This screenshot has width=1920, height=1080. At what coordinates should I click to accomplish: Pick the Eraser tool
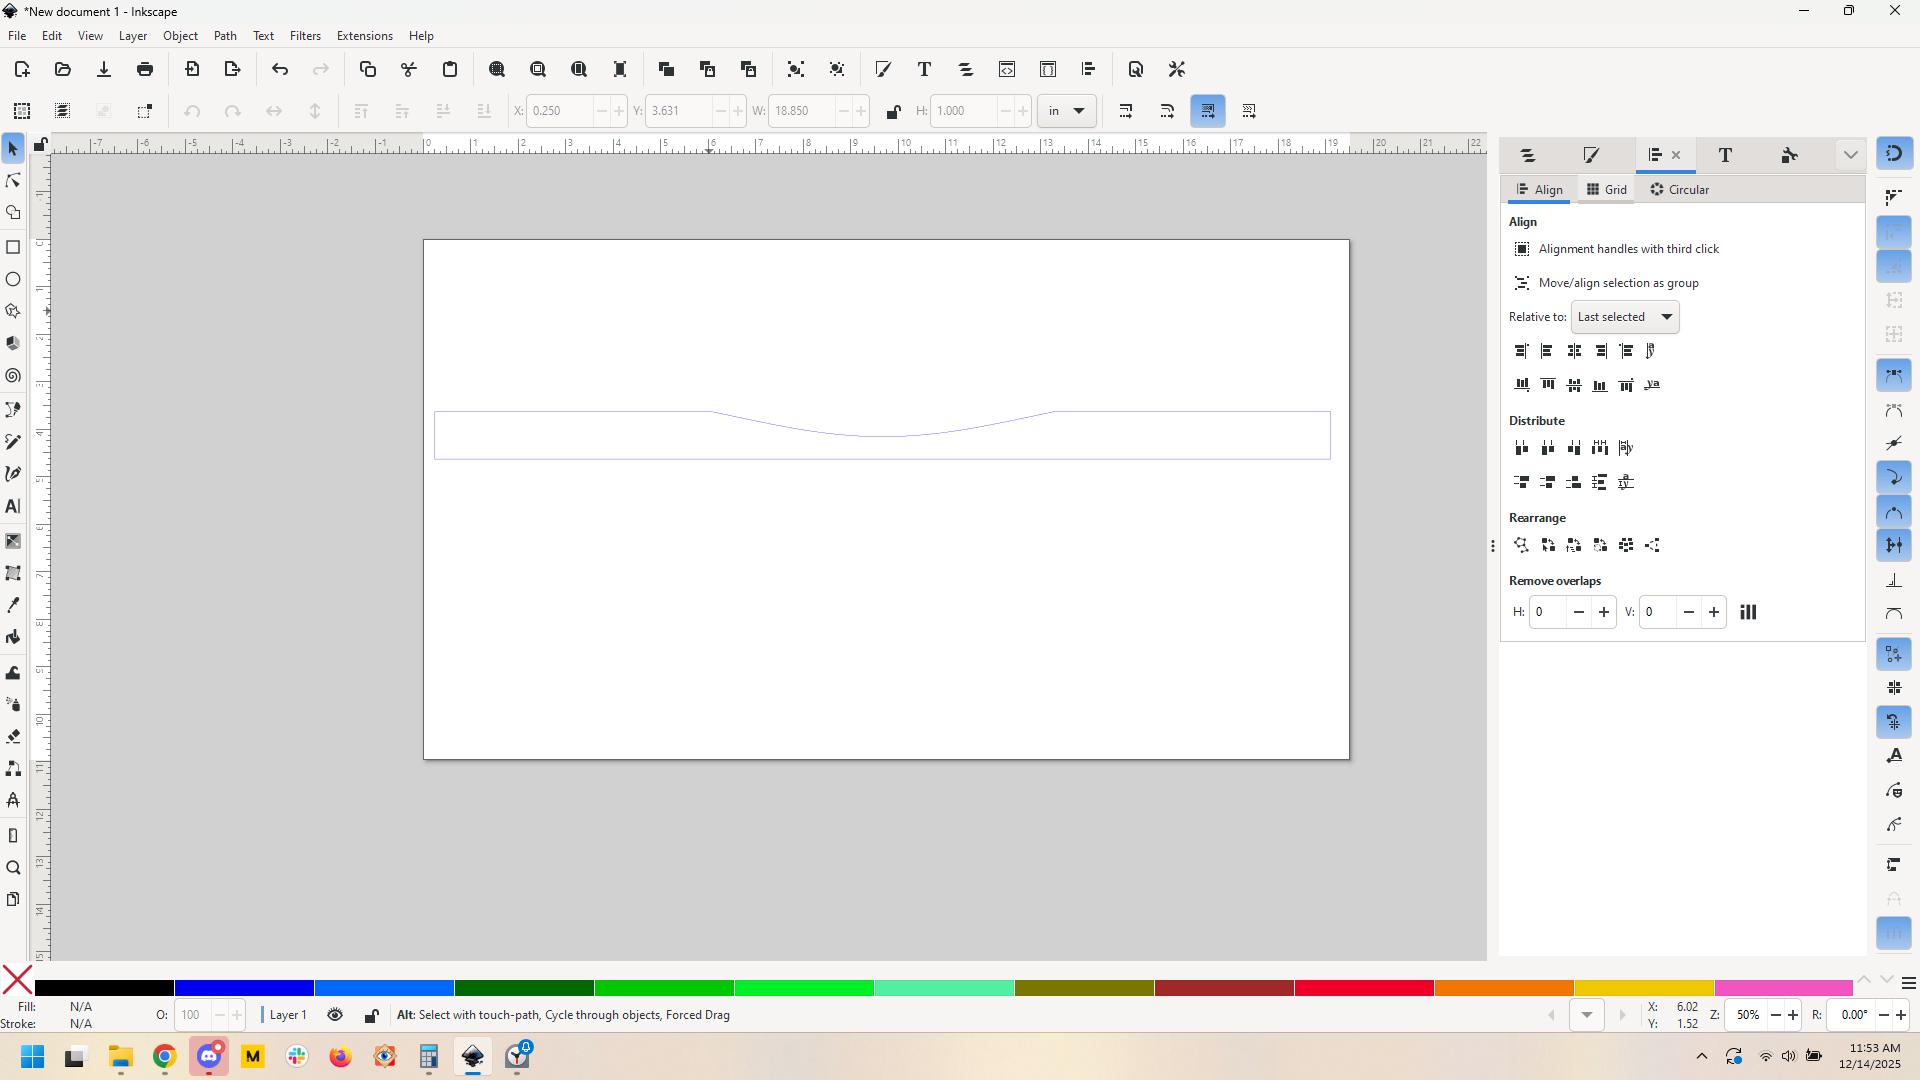click(13, 737)
